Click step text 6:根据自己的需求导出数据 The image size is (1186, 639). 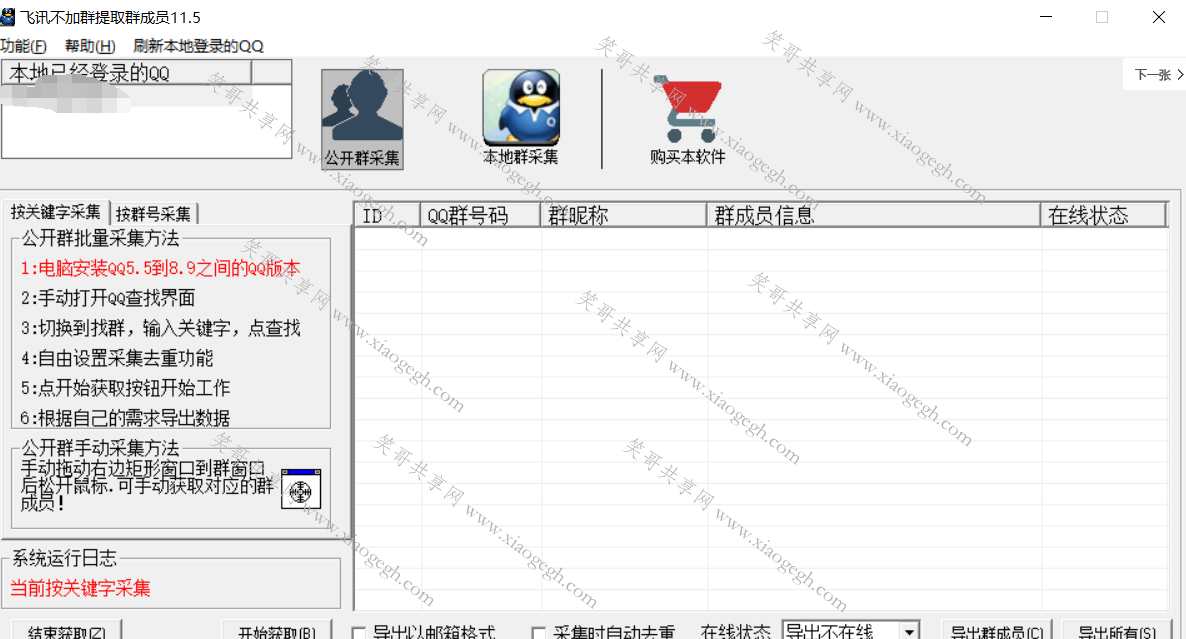[125, 417]
